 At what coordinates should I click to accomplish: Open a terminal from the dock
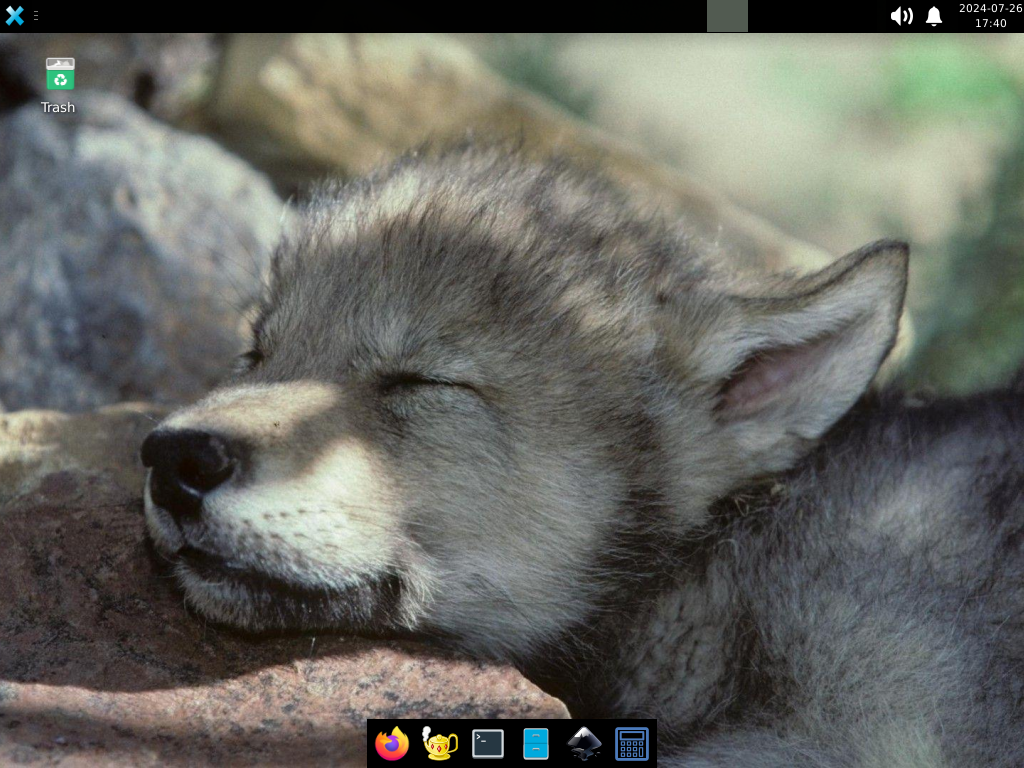(x=487, y=743)
